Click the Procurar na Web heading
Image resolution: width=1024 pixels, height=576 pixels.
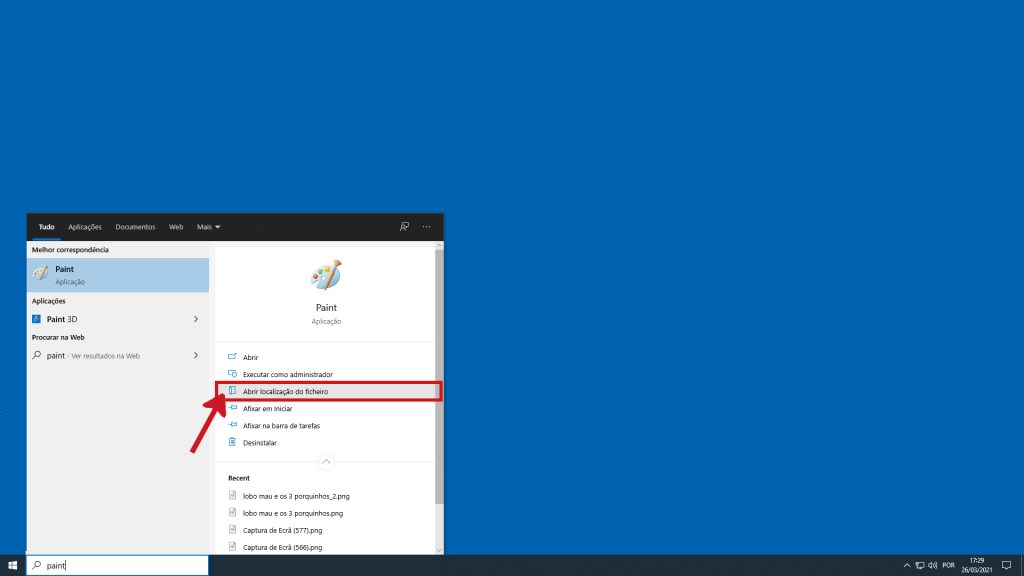pos(58,338)
